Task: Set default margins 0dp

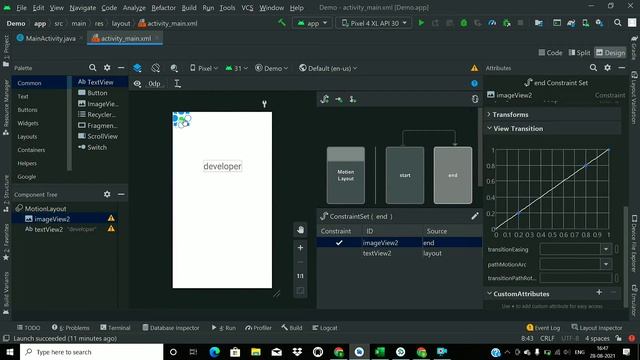Action: 154,84
